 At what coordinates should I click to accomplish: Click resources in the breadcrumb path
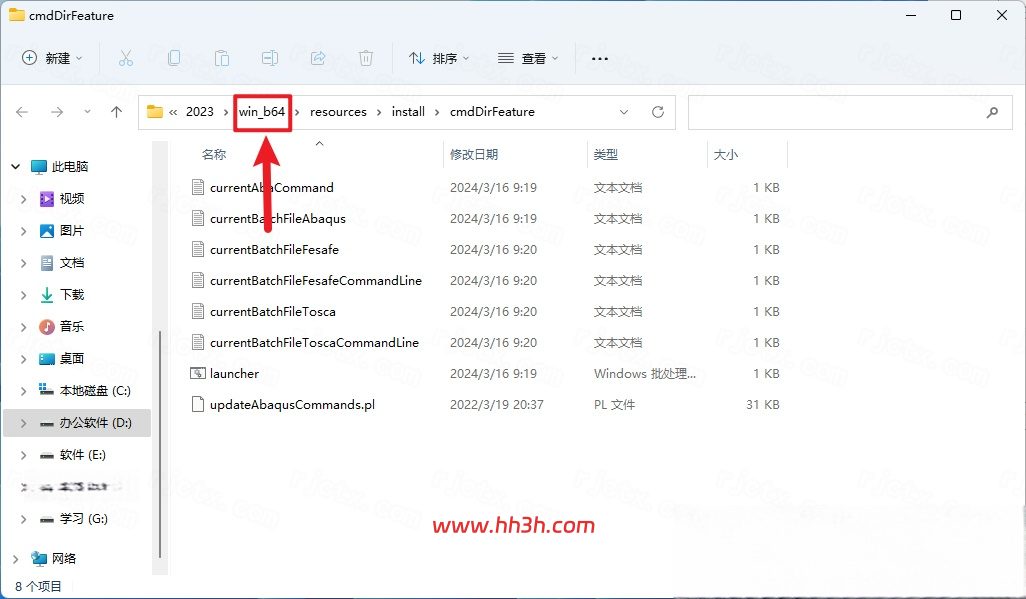coord(338,112)
